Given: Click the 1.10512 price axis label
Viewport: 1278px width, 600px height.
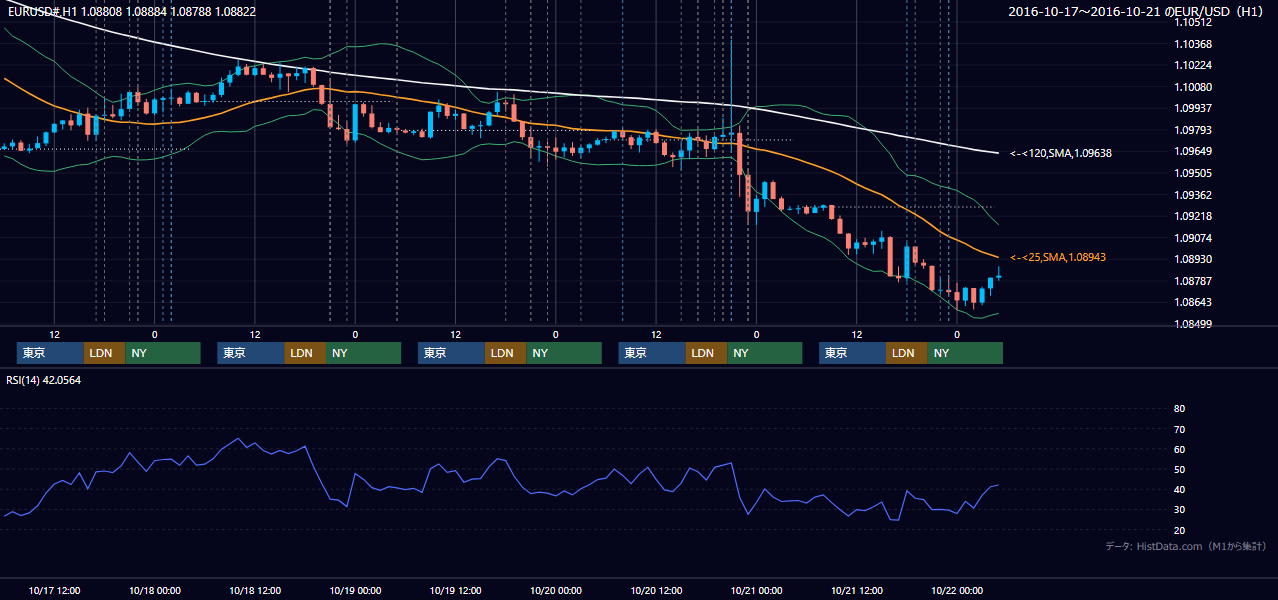Looking at the screenshot, I should pos(1193,22).
